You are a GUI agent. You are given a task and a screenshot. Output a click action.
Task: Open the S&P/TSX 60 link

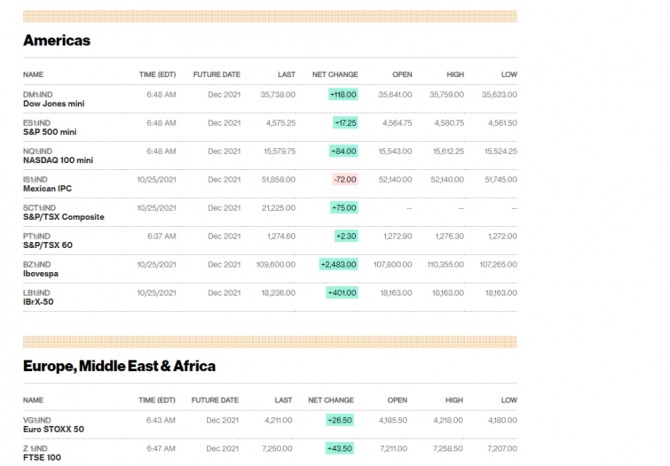47,245
